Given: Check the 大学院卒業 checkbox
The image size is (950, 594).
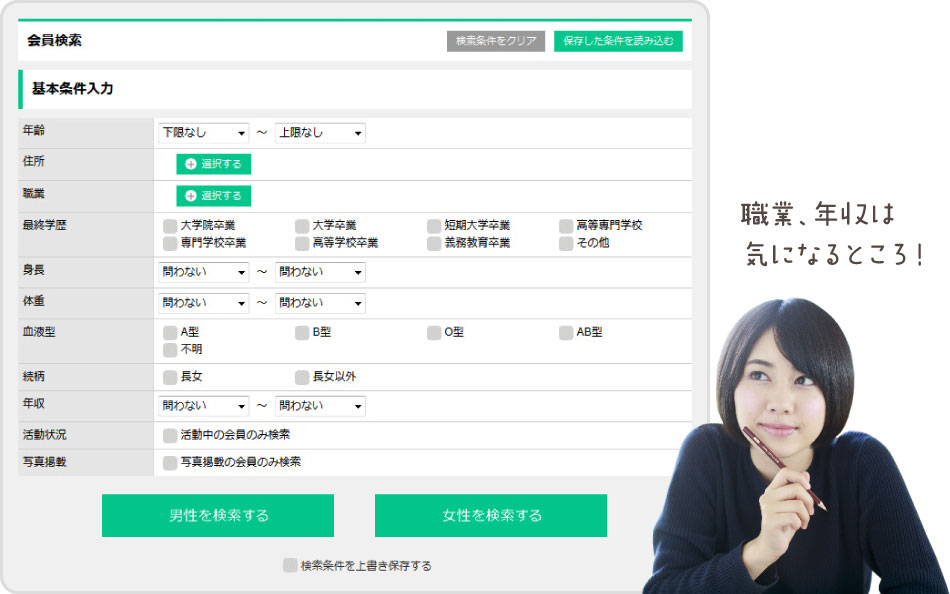Looking at the screenshot, I should coord(170,226).
